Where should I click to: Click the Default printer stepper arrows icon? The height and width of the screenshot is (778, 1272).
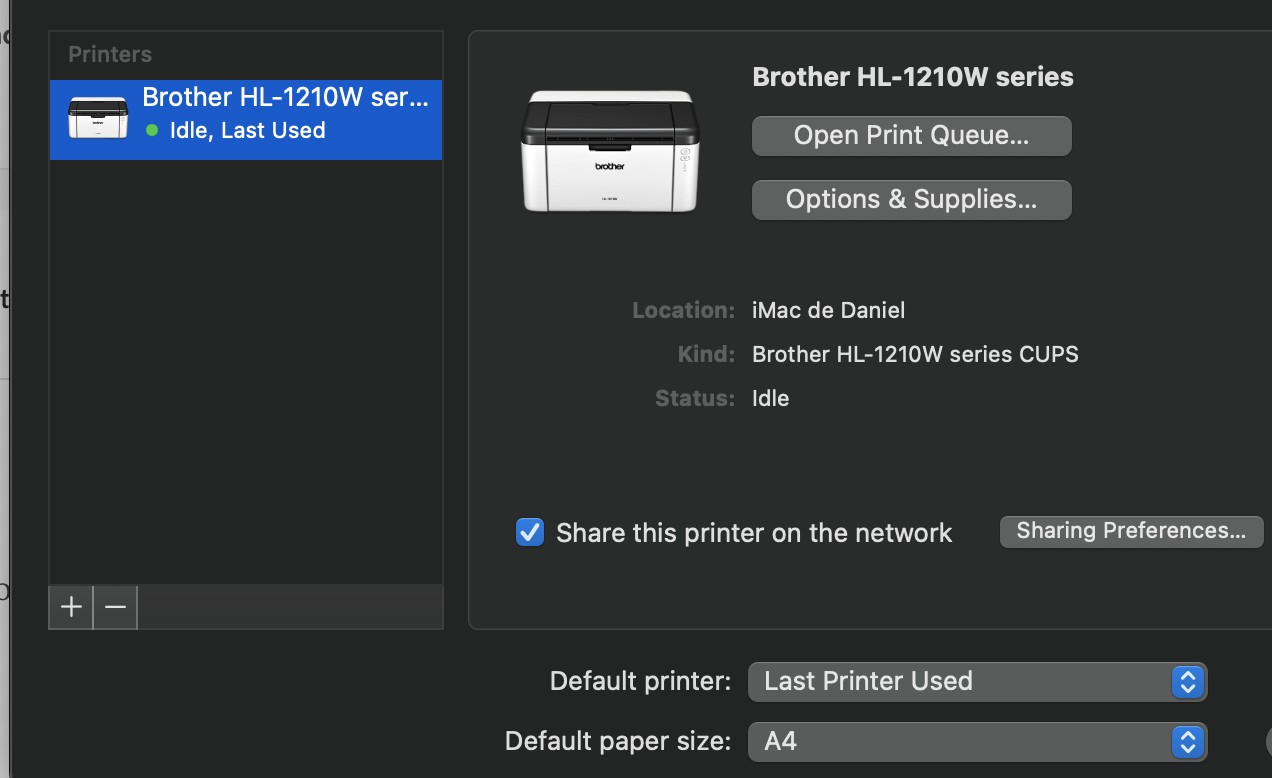(1188, 681)
